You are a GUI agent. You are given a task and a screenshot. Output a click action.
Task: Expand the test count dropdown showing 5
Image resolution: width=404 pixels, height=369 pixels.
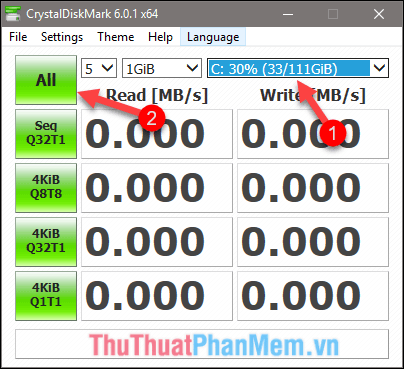pos(99,68)
